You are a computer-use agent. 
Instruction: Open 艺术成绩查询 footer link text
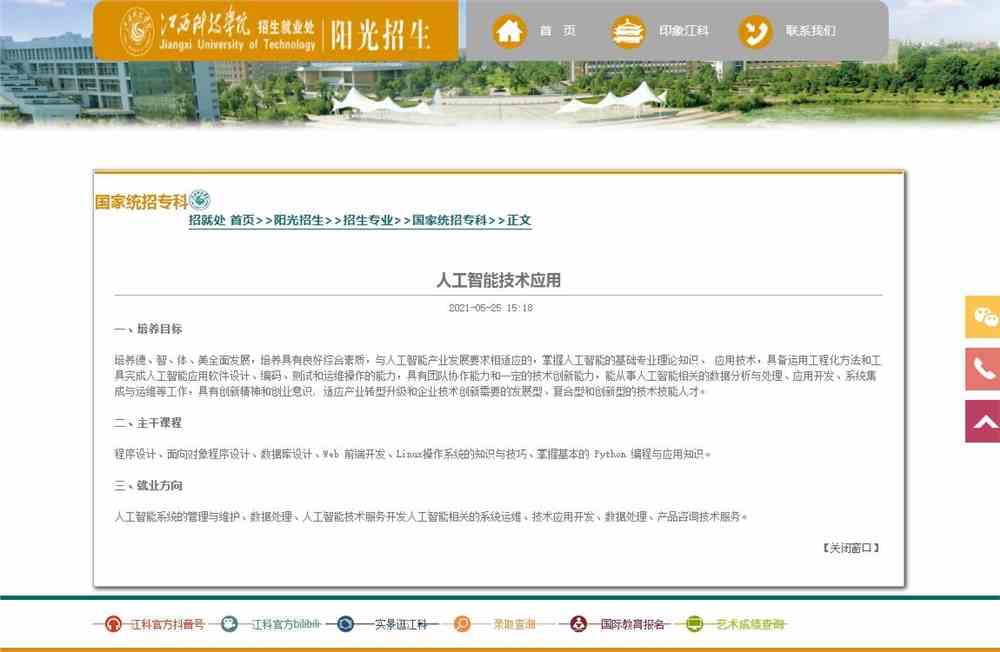pos(749,624)
